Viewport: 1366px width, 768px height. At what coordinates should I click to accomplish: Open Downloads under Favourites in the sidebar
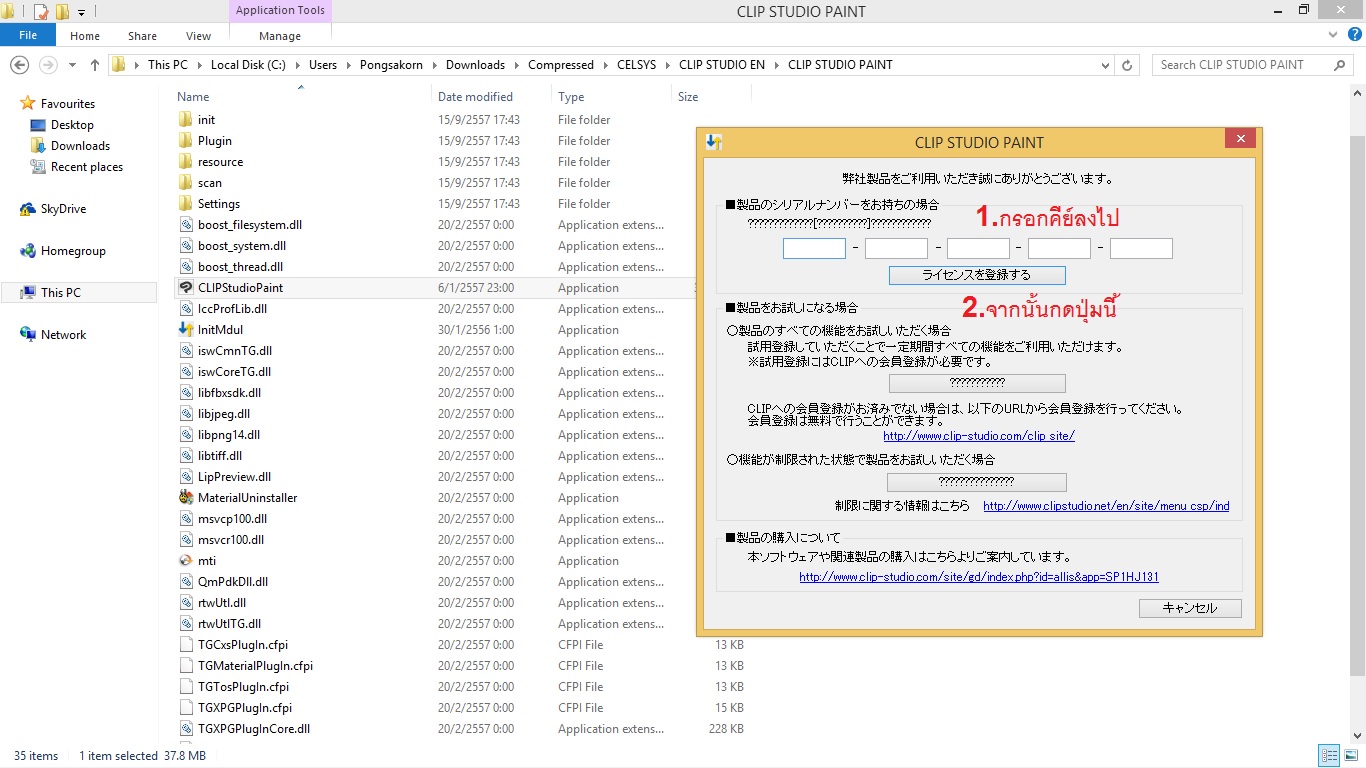(x=70, y=146)
